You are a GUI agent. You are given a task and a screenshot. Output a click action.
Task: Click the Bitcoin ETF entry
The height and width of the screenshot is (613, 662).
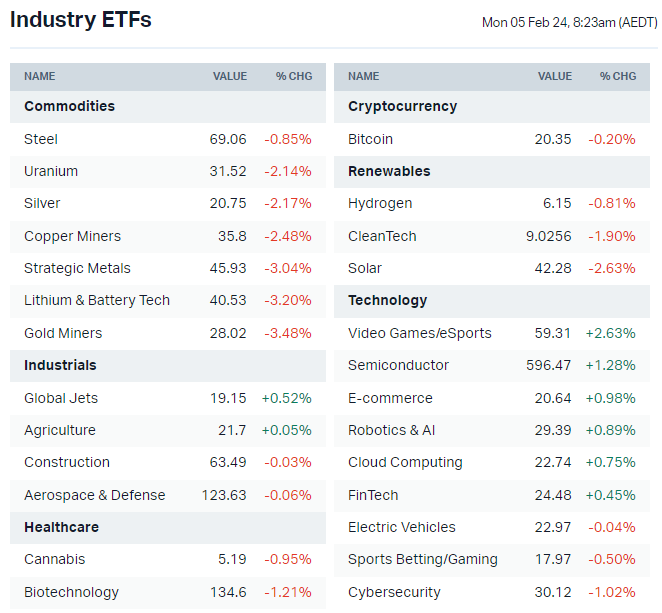[370, 139]
